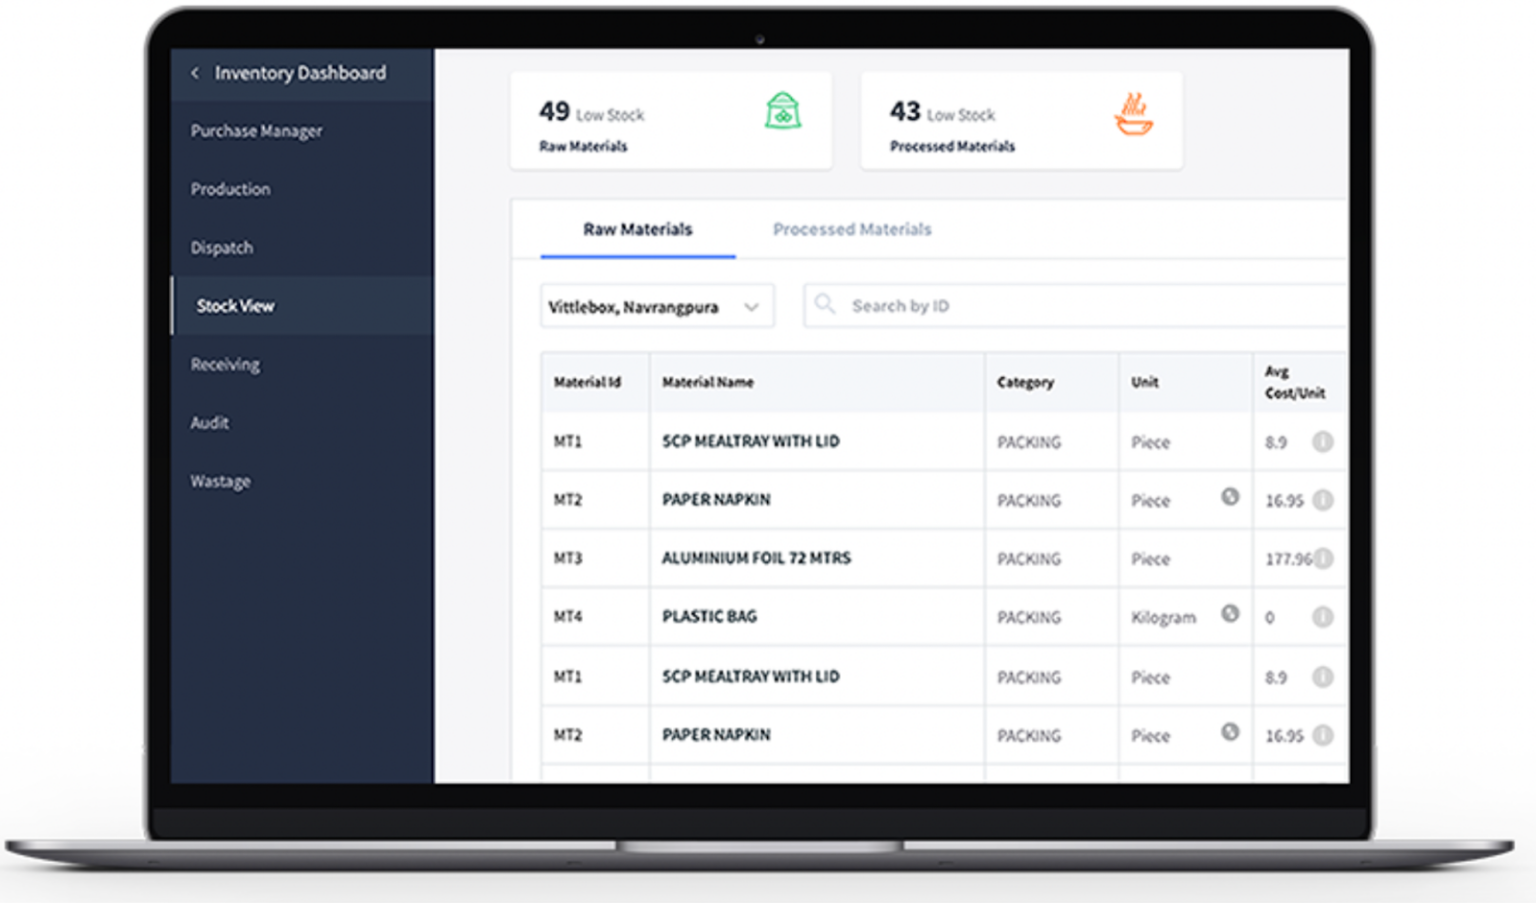Click the back arrow beside Inventory Dashboard
Viewport: 1536px width, 903px height.
[x=195, y=73]
